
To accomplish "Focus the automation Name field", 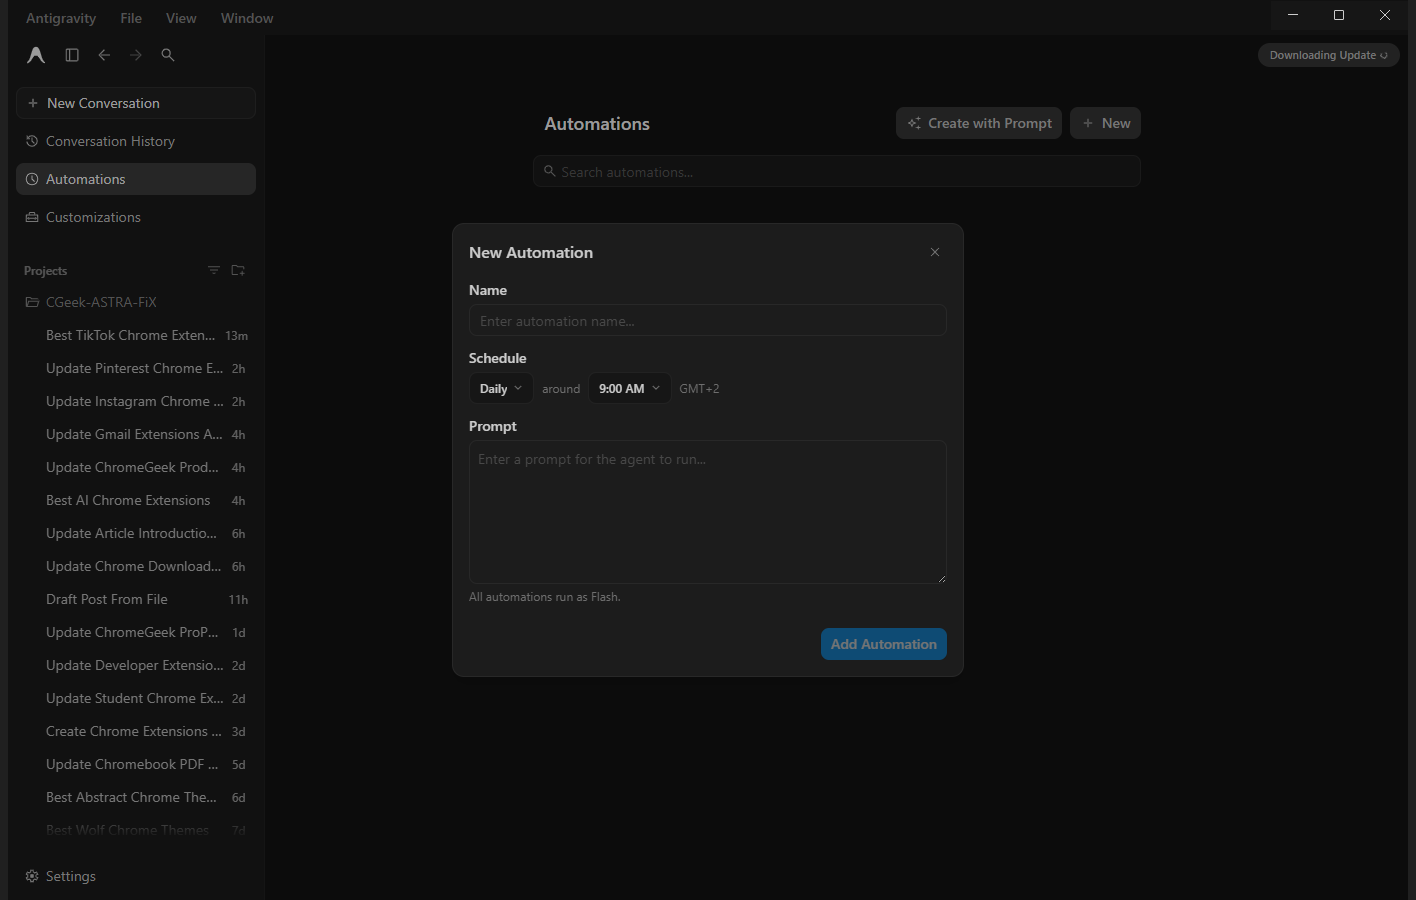I will coord(708,321).
